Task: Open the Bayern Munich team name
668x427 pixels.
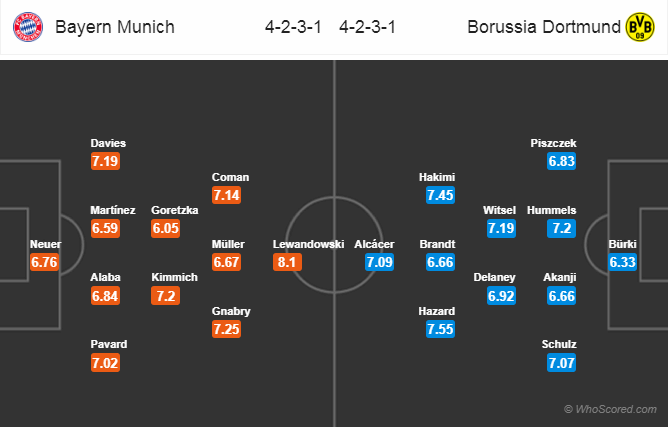Action: click(x=115, y=27)
